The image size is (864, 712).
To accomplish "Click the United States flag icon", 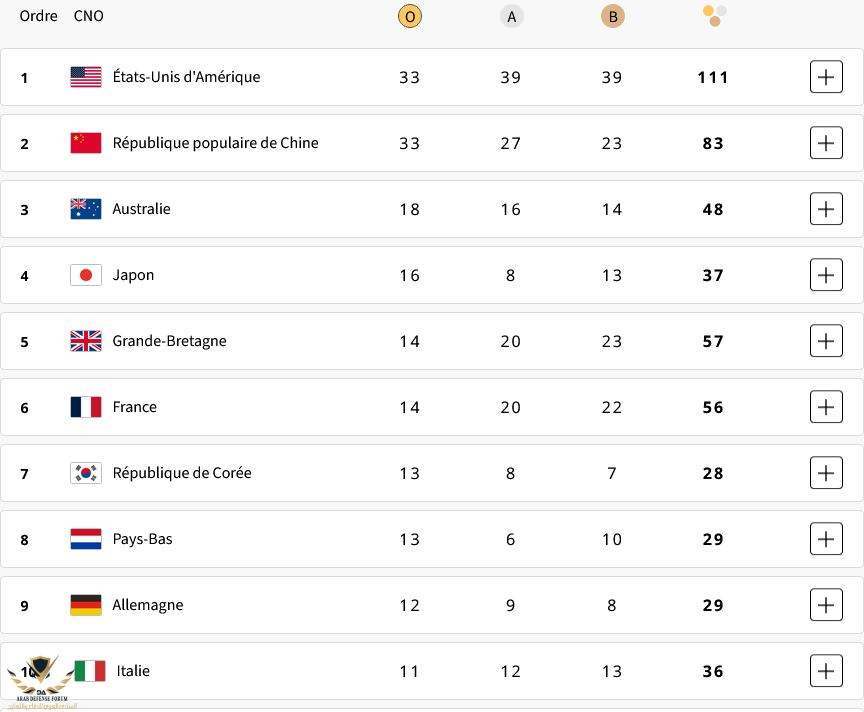I will point(86,77).
